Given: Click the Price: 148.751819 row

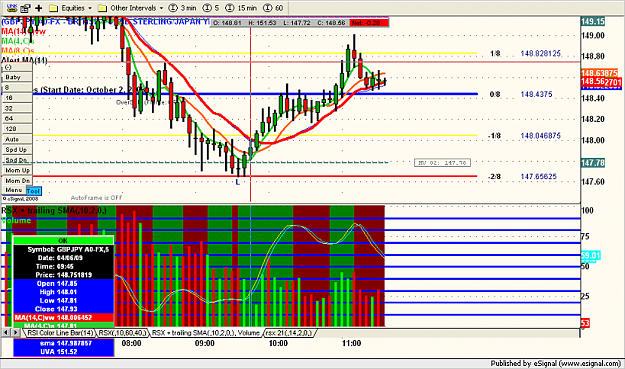Looking at the screenshot, I should 63,275.
